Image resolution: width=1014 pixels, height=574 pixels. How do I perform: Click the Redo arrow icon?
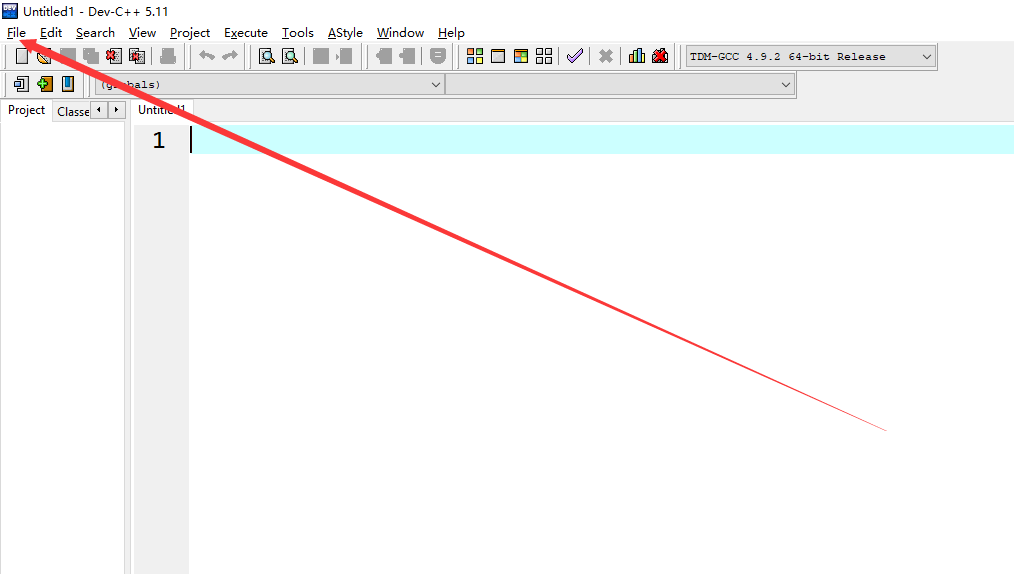pos(230,56)
